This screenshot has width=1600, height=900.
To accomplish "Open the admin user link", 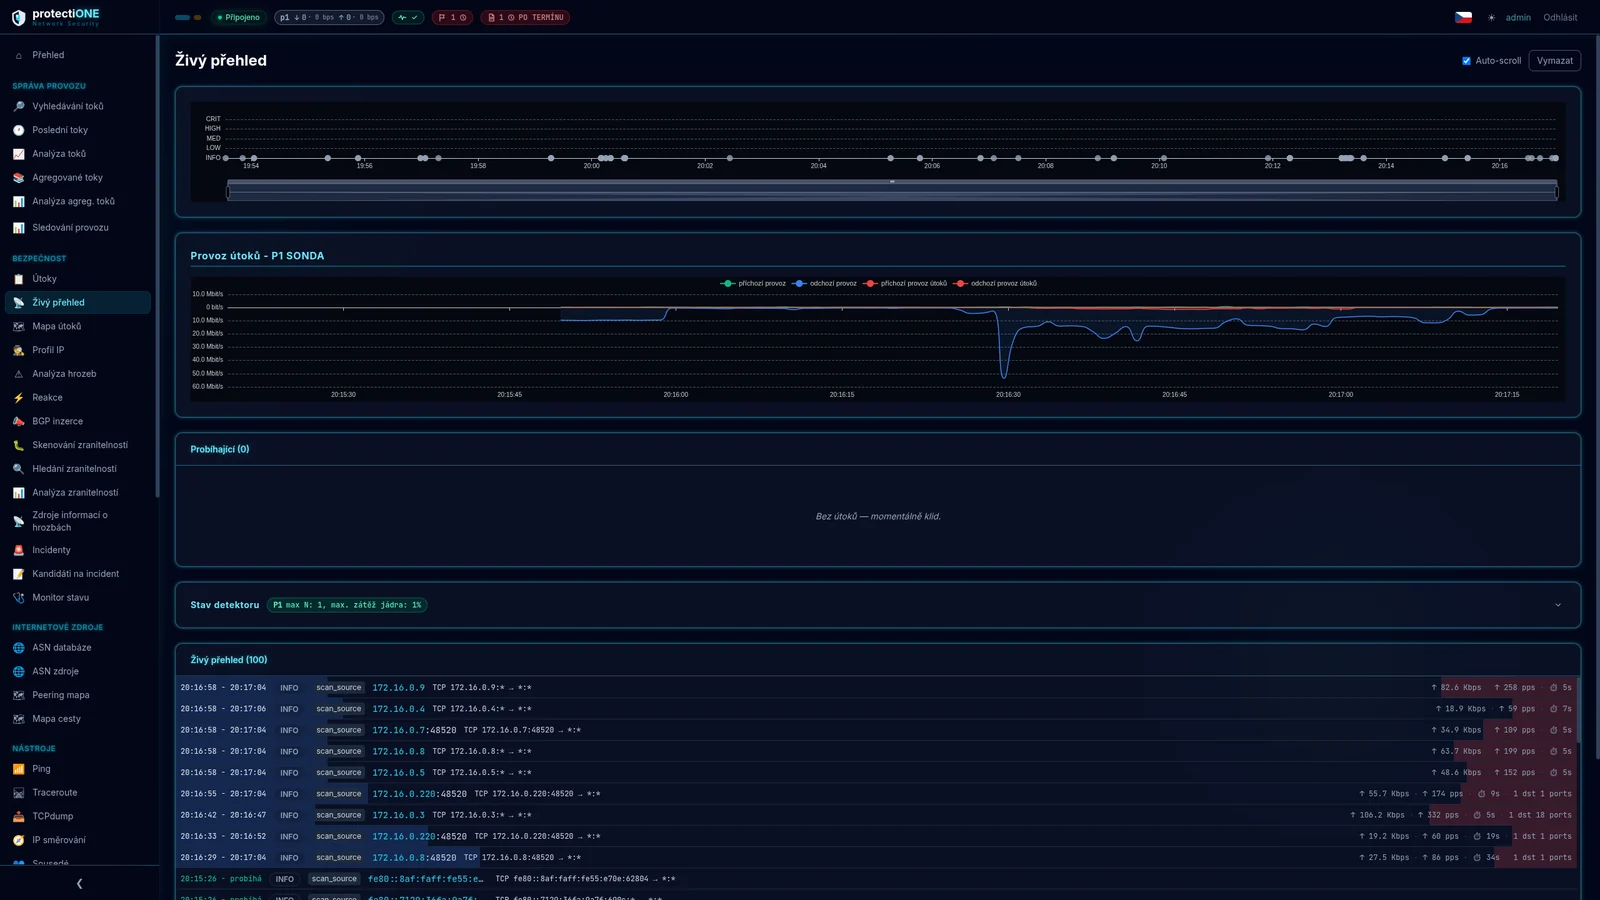I will [1518, 17].
